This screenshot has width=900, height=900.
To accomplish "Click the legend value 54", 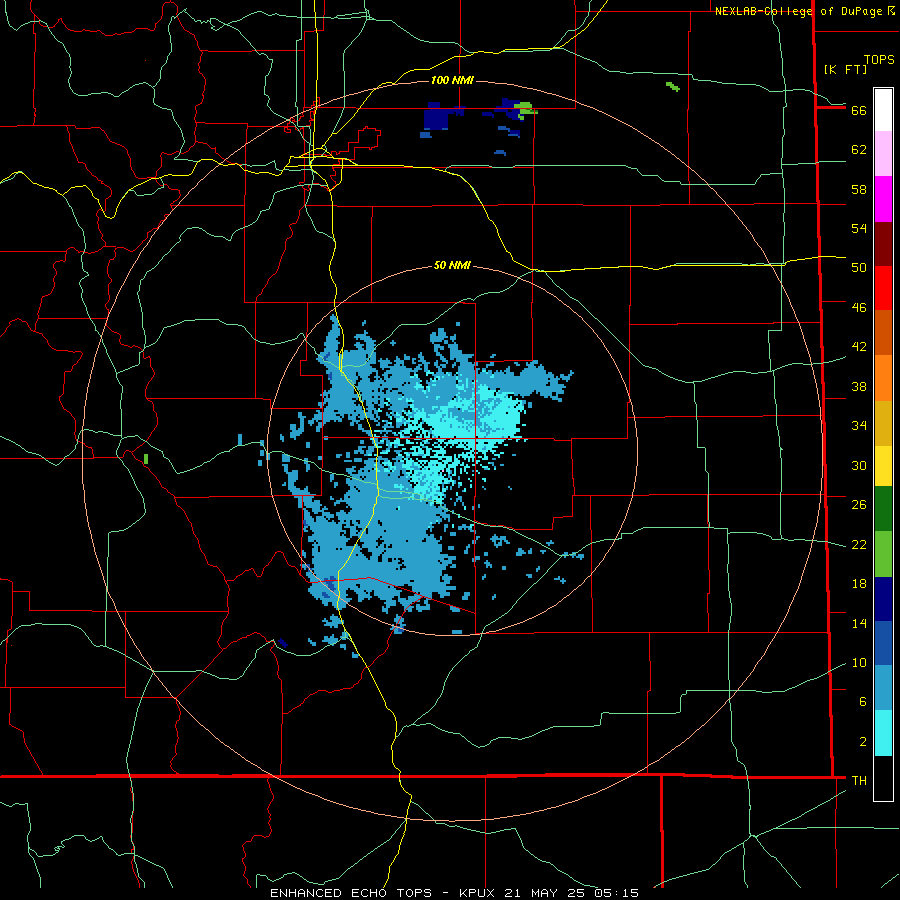I will (859, 228).
